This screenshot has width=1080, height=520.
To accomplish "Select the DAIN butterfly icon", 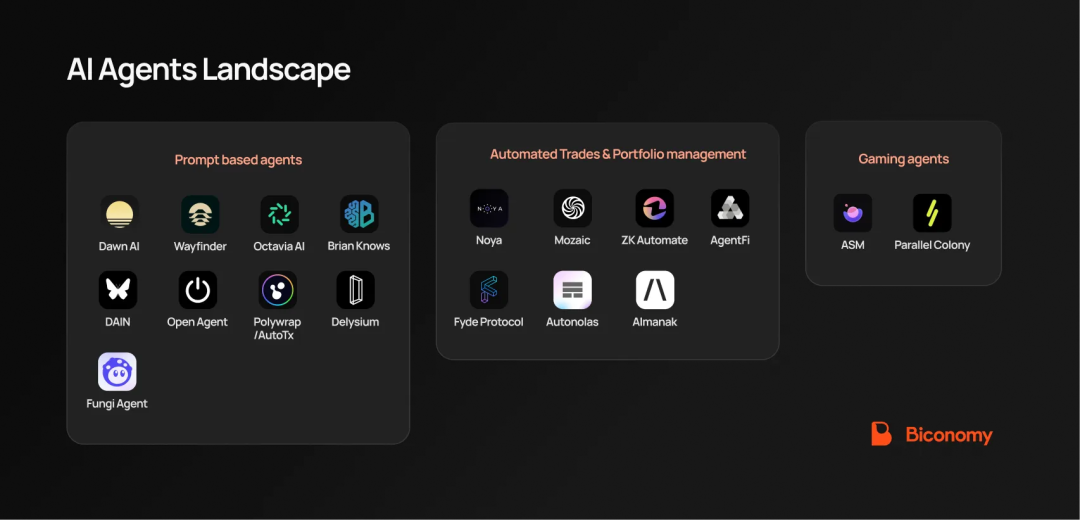I will [x=118, y=290].
